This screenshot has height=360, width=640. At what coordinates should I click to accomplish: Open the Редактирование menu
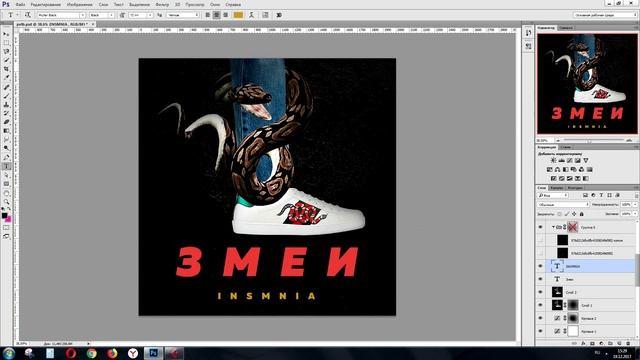coord(46,4)
